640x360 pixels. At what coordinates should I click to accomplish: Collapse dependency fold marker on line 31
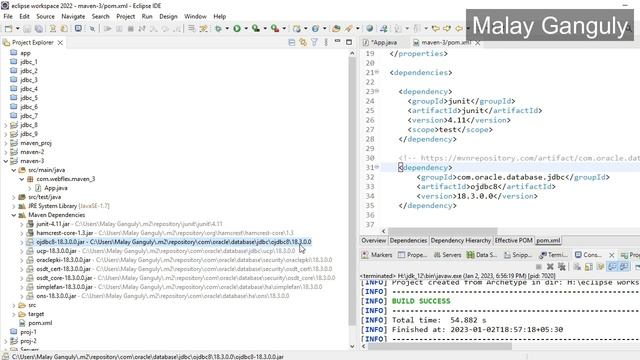point(377,167)
